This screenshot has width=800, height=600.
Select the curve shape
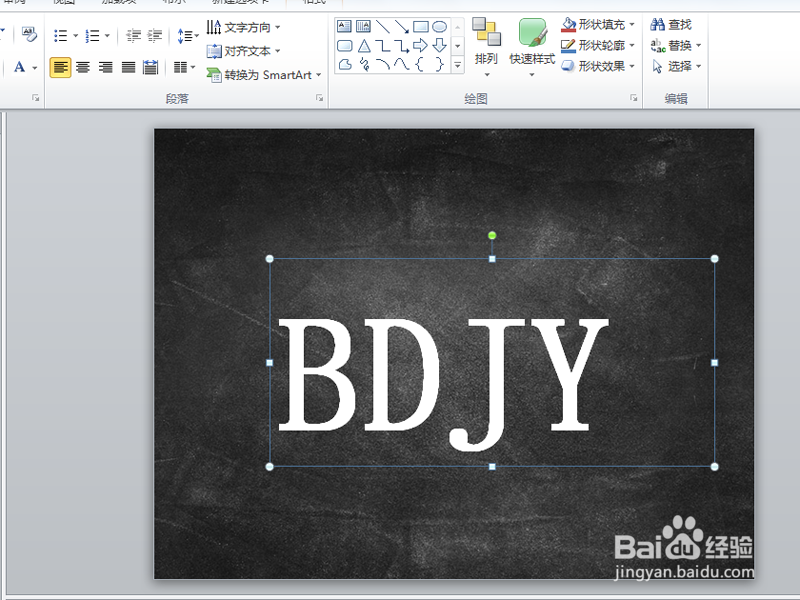[x=402, y=64]
